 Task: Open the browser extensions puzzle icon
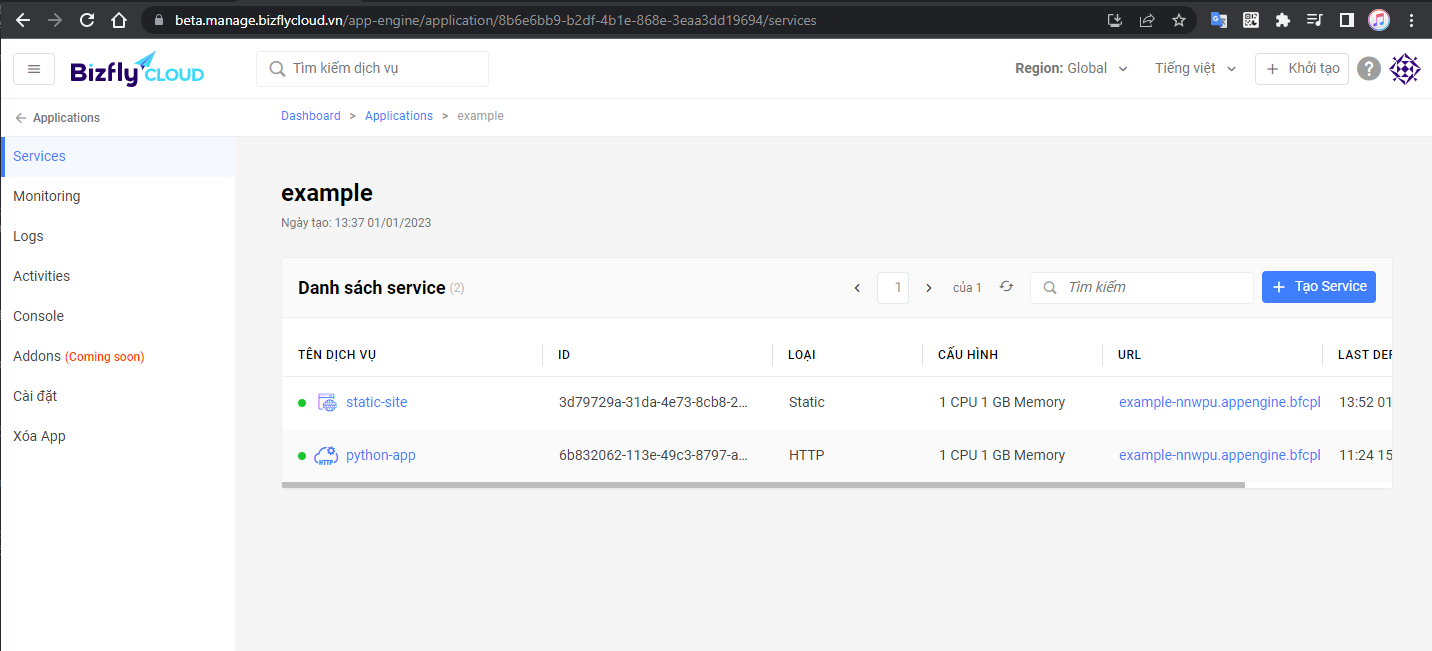coord(1283,19)
